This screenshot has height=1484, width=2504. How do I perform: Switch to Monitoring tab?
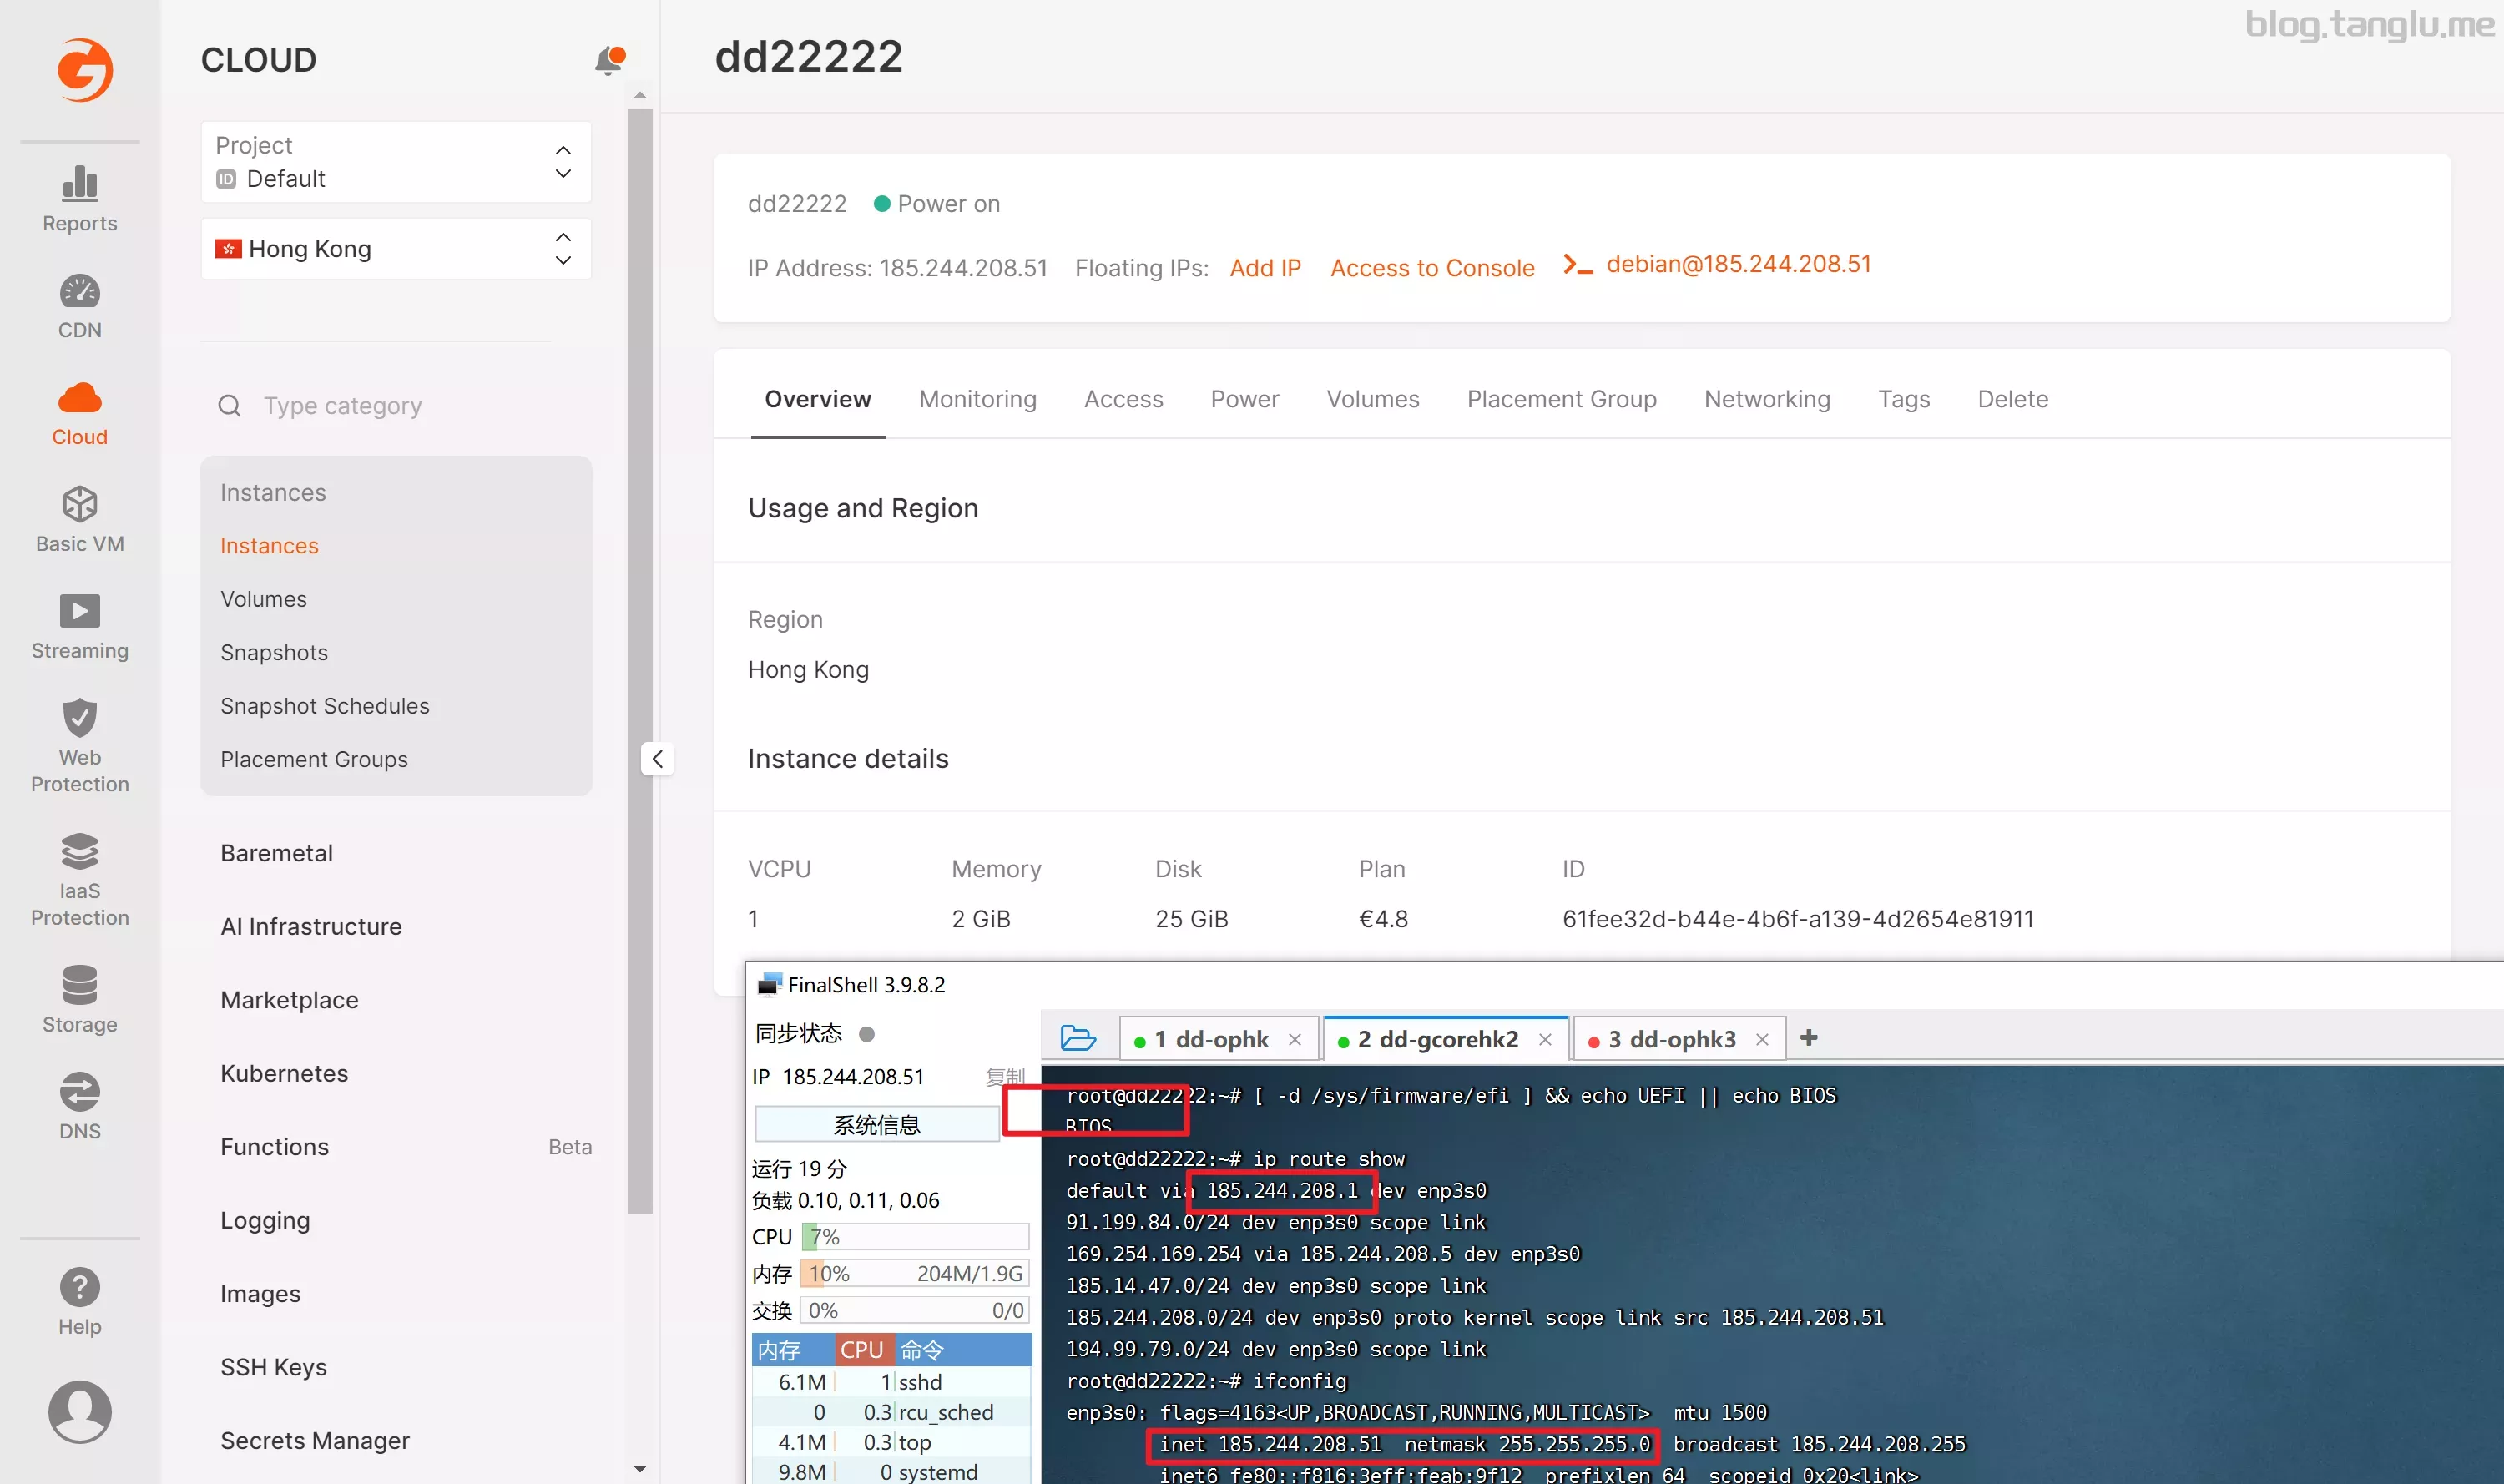[977, 399]
